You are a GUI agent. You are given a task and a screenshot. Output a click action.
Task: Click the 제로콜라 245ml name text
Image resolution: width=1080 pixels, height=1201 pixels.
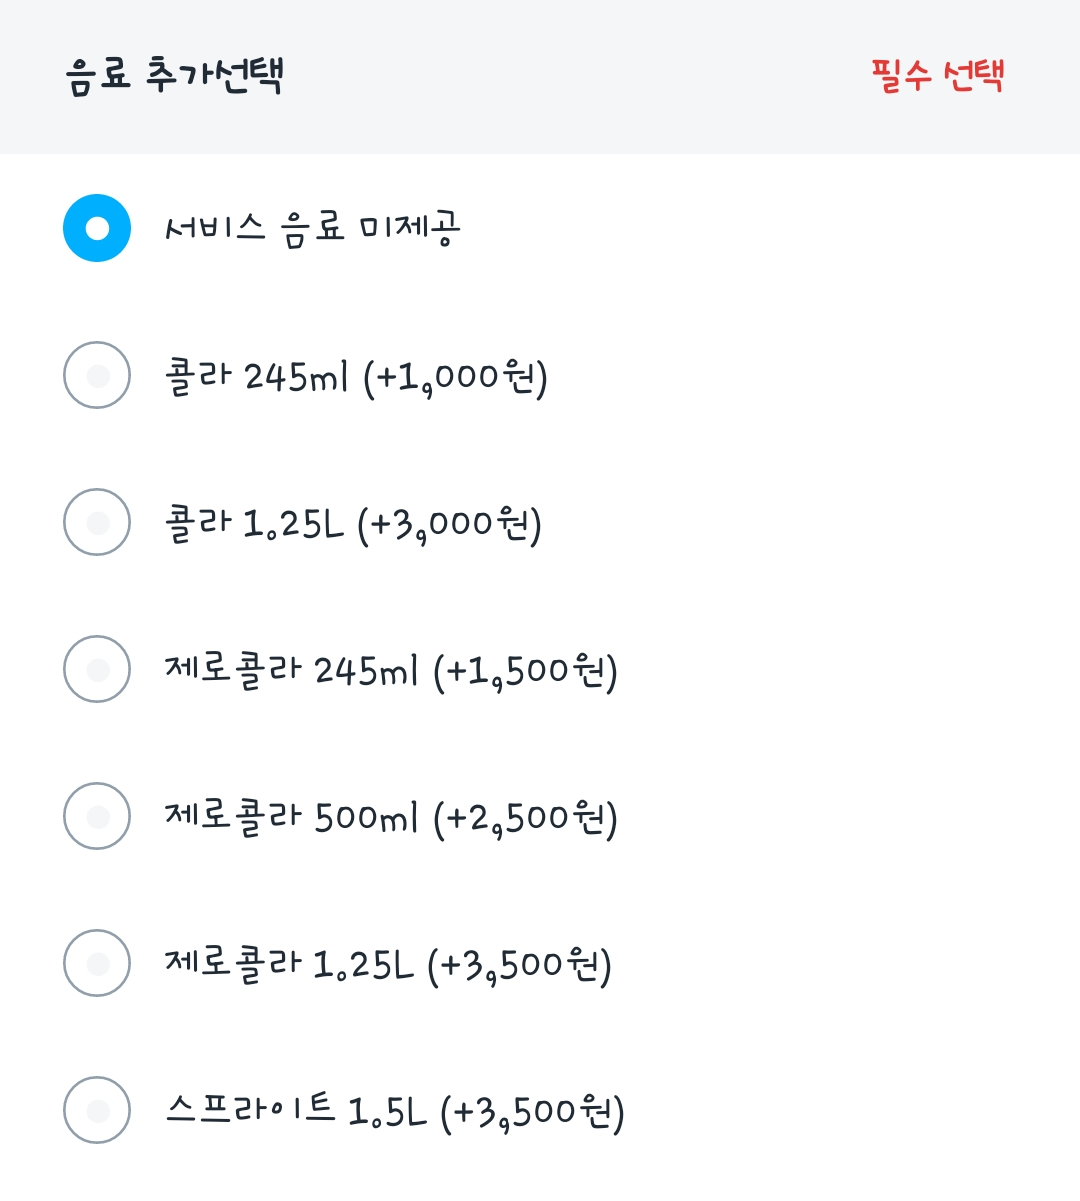pyautogui.click(x=291, y=670)
